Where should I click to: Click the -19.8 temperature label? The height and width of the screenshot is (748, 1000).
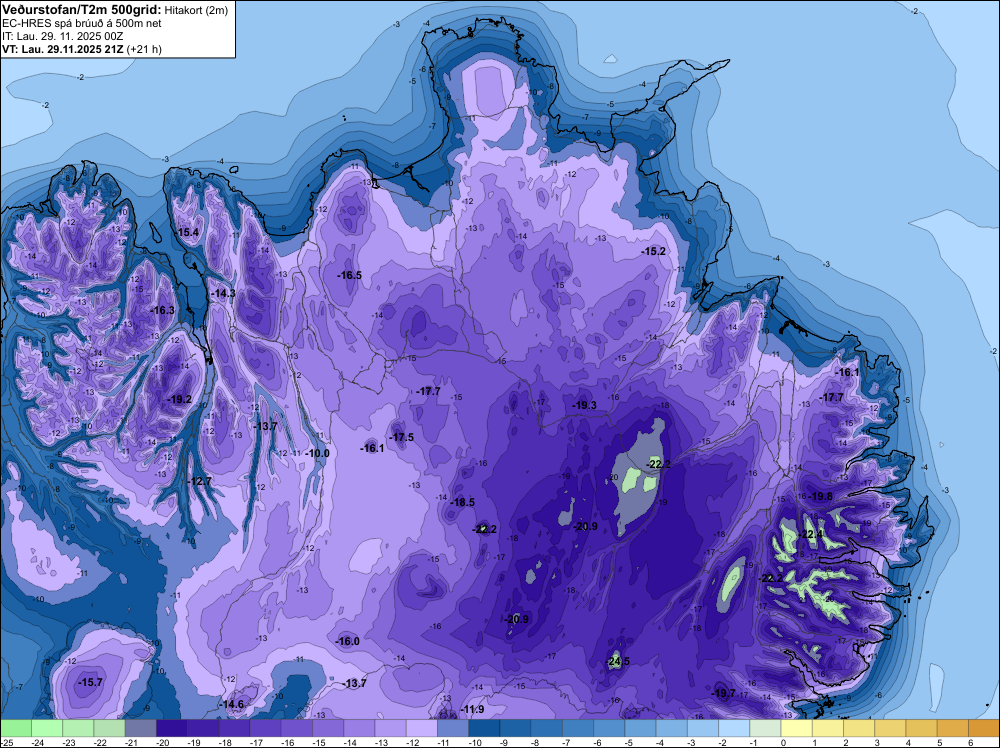point(820,496)
